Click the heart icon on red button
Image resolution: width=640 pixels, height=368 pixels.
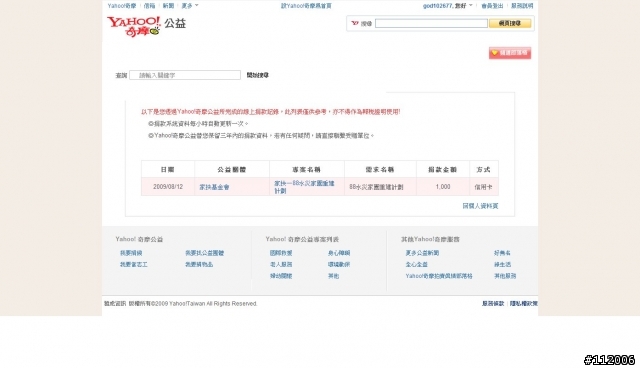pos(495,53)
